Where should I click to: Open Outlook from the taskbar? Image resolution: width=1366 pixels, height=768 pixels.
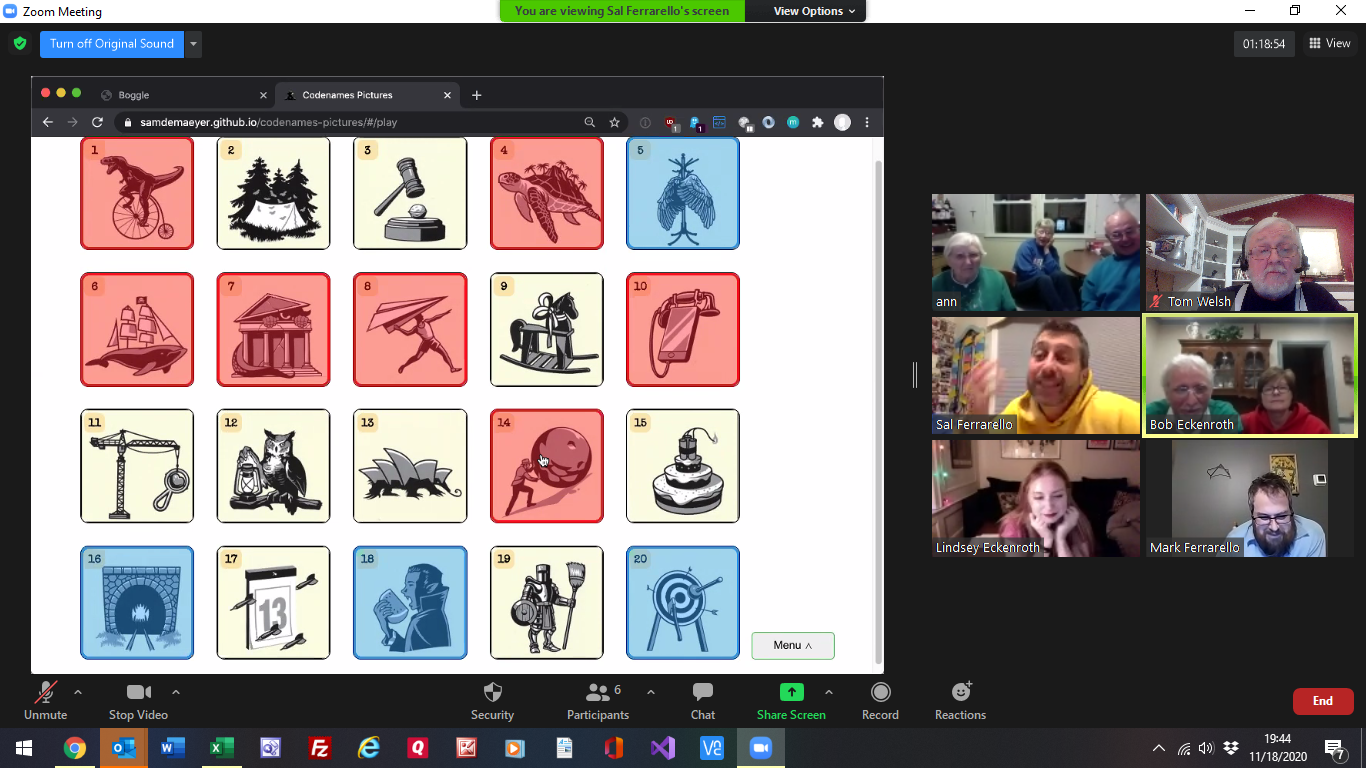(124, 748)
